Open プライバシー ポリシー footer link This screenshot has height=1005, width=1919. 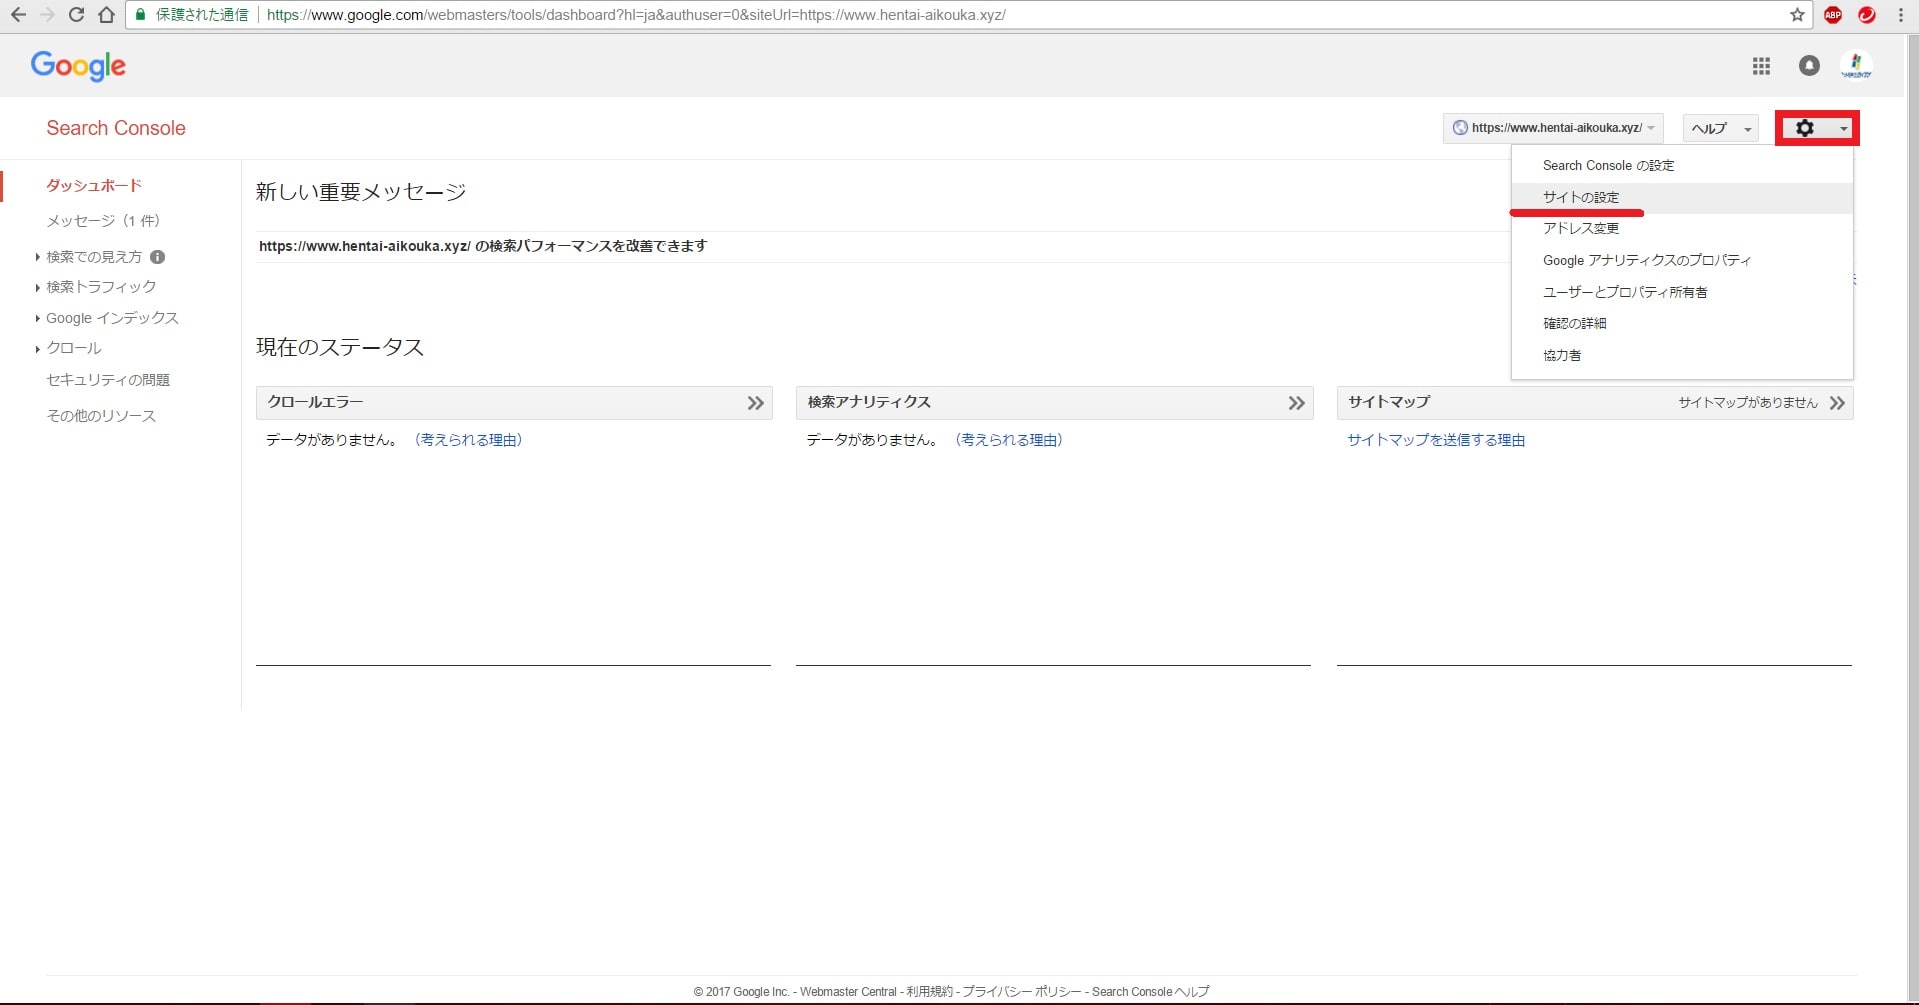(x=1022, y=992)
